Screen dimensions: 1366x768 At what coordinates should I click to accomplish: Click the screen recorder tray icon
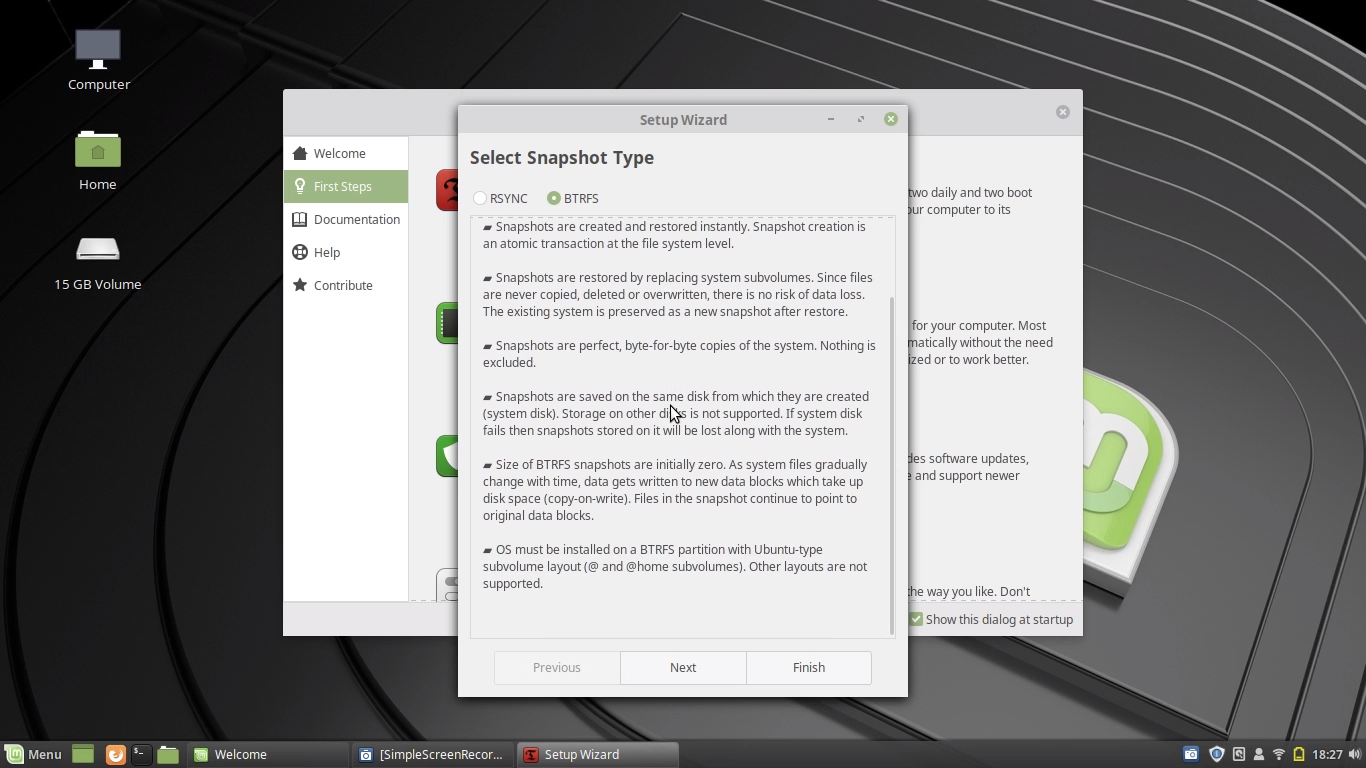click(x=1191, y=754)
